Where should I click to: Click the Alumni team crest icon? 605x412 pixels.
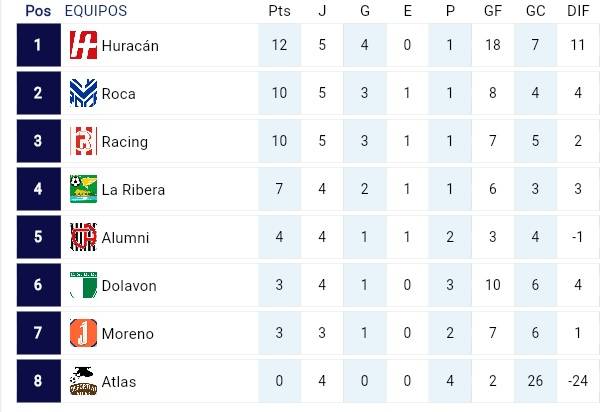pos(83,238)
